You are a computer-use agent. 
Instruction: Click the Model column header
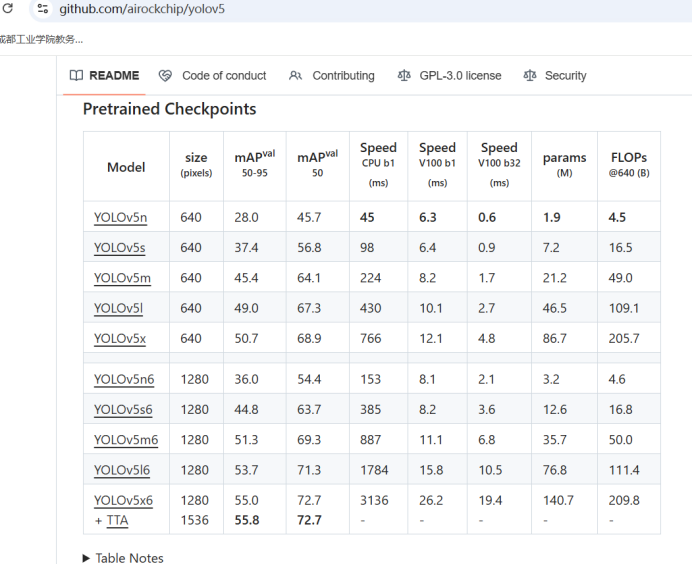(126, 167)
